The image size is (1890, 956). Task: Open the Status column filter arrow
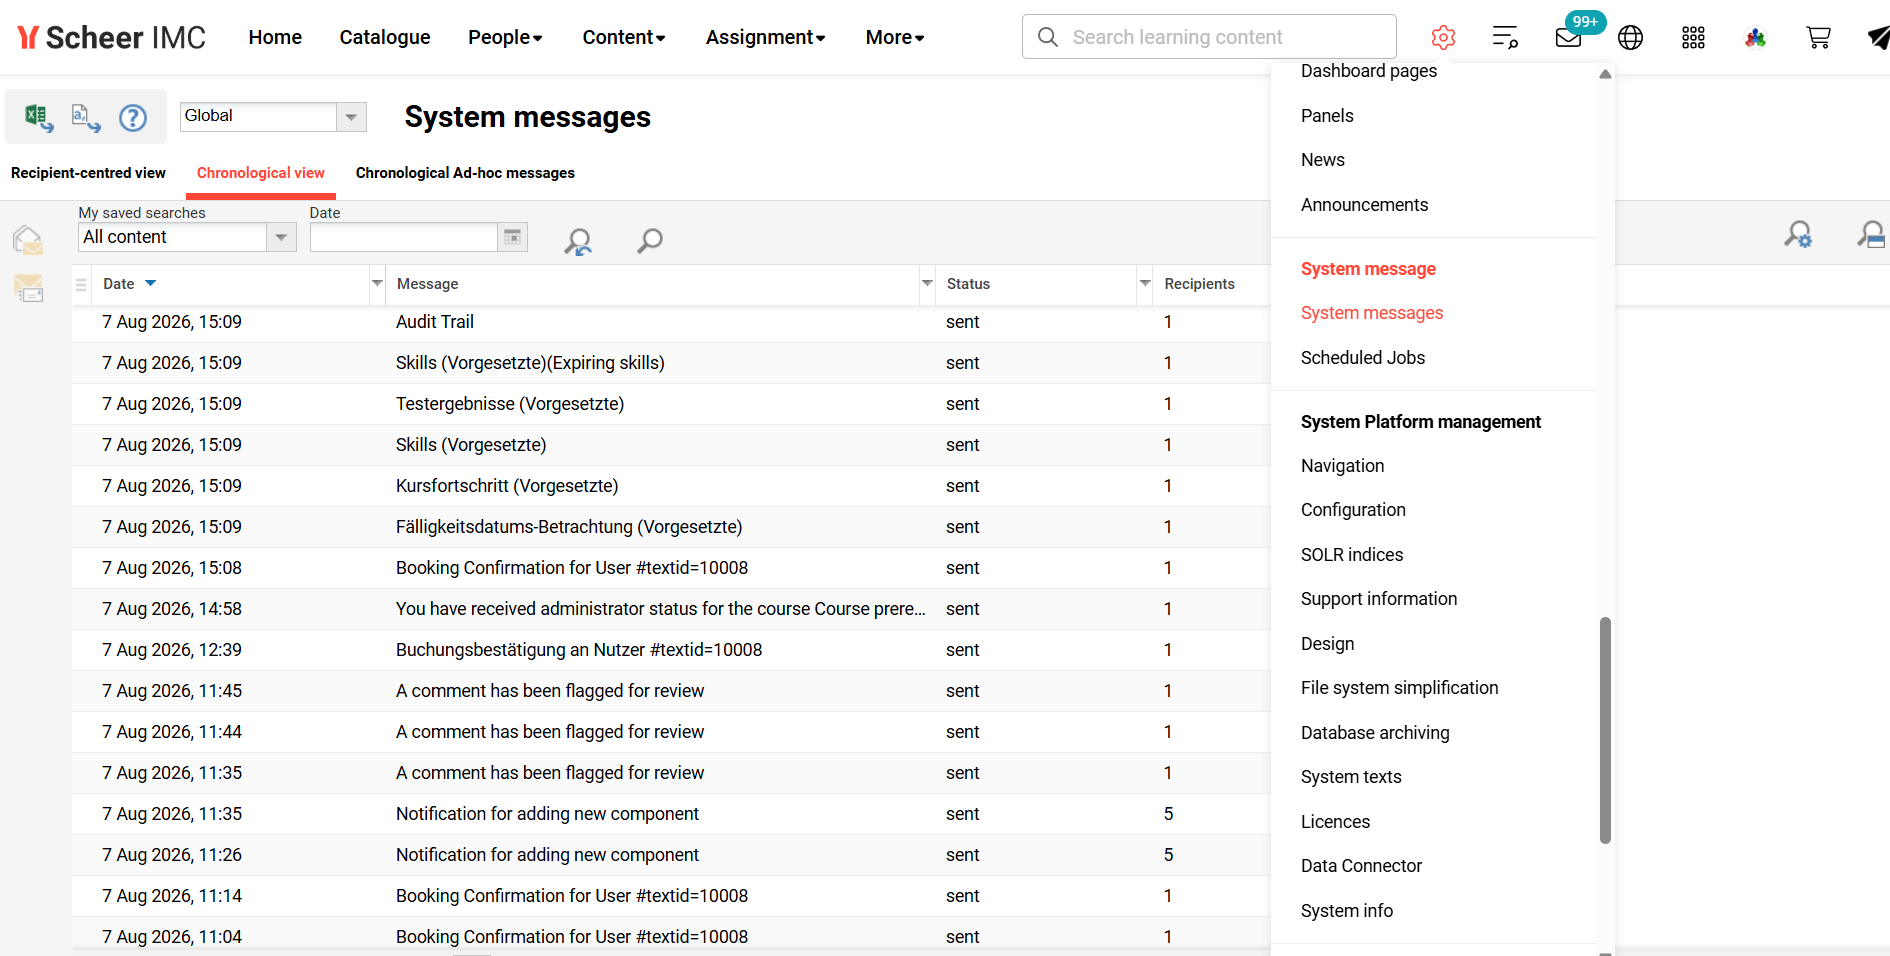coord(1145,284)
